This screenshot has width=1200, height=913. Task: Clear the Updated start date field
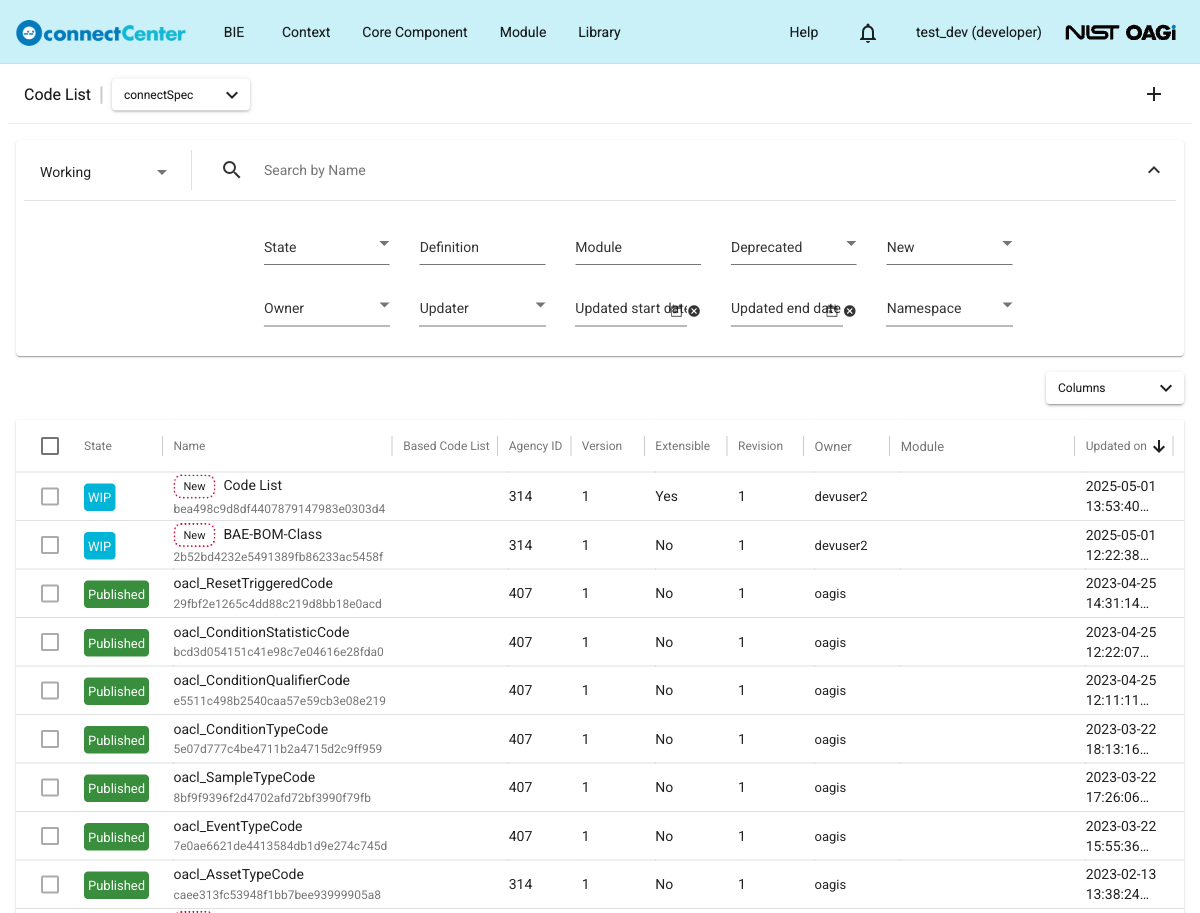coord(694,311)
